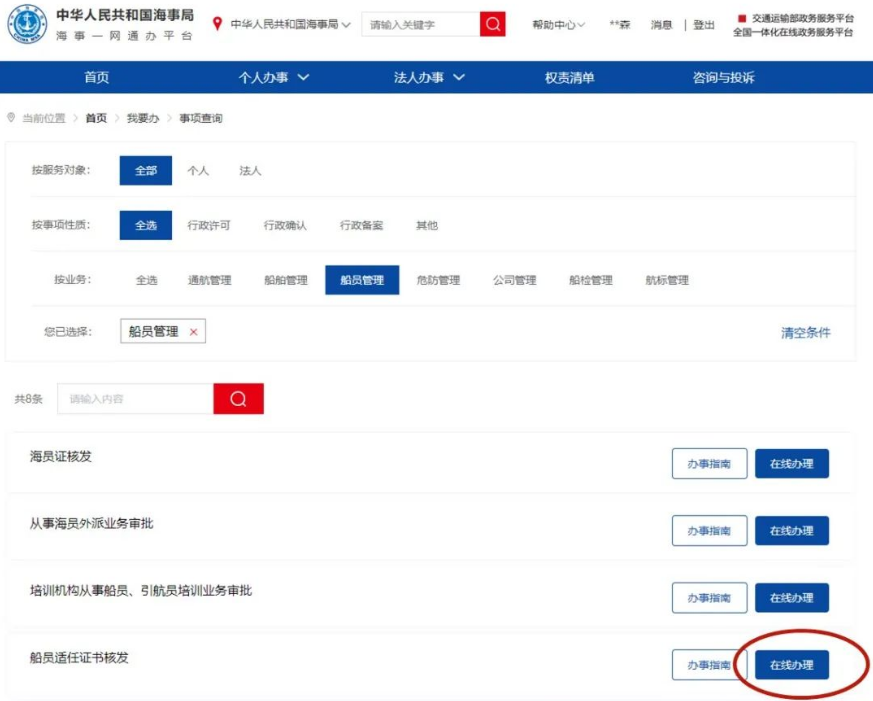Remove the 船员管理 filter tag with red X

(193, 332)
